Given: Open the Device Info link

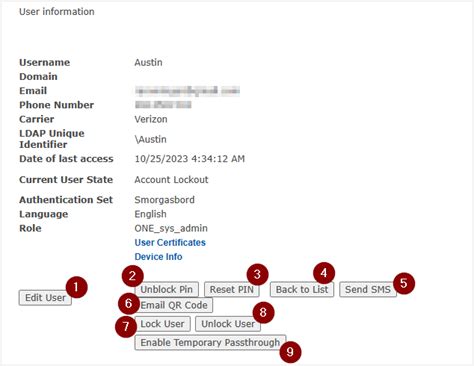Looking at the screenshot, I should tap(158, 257).
